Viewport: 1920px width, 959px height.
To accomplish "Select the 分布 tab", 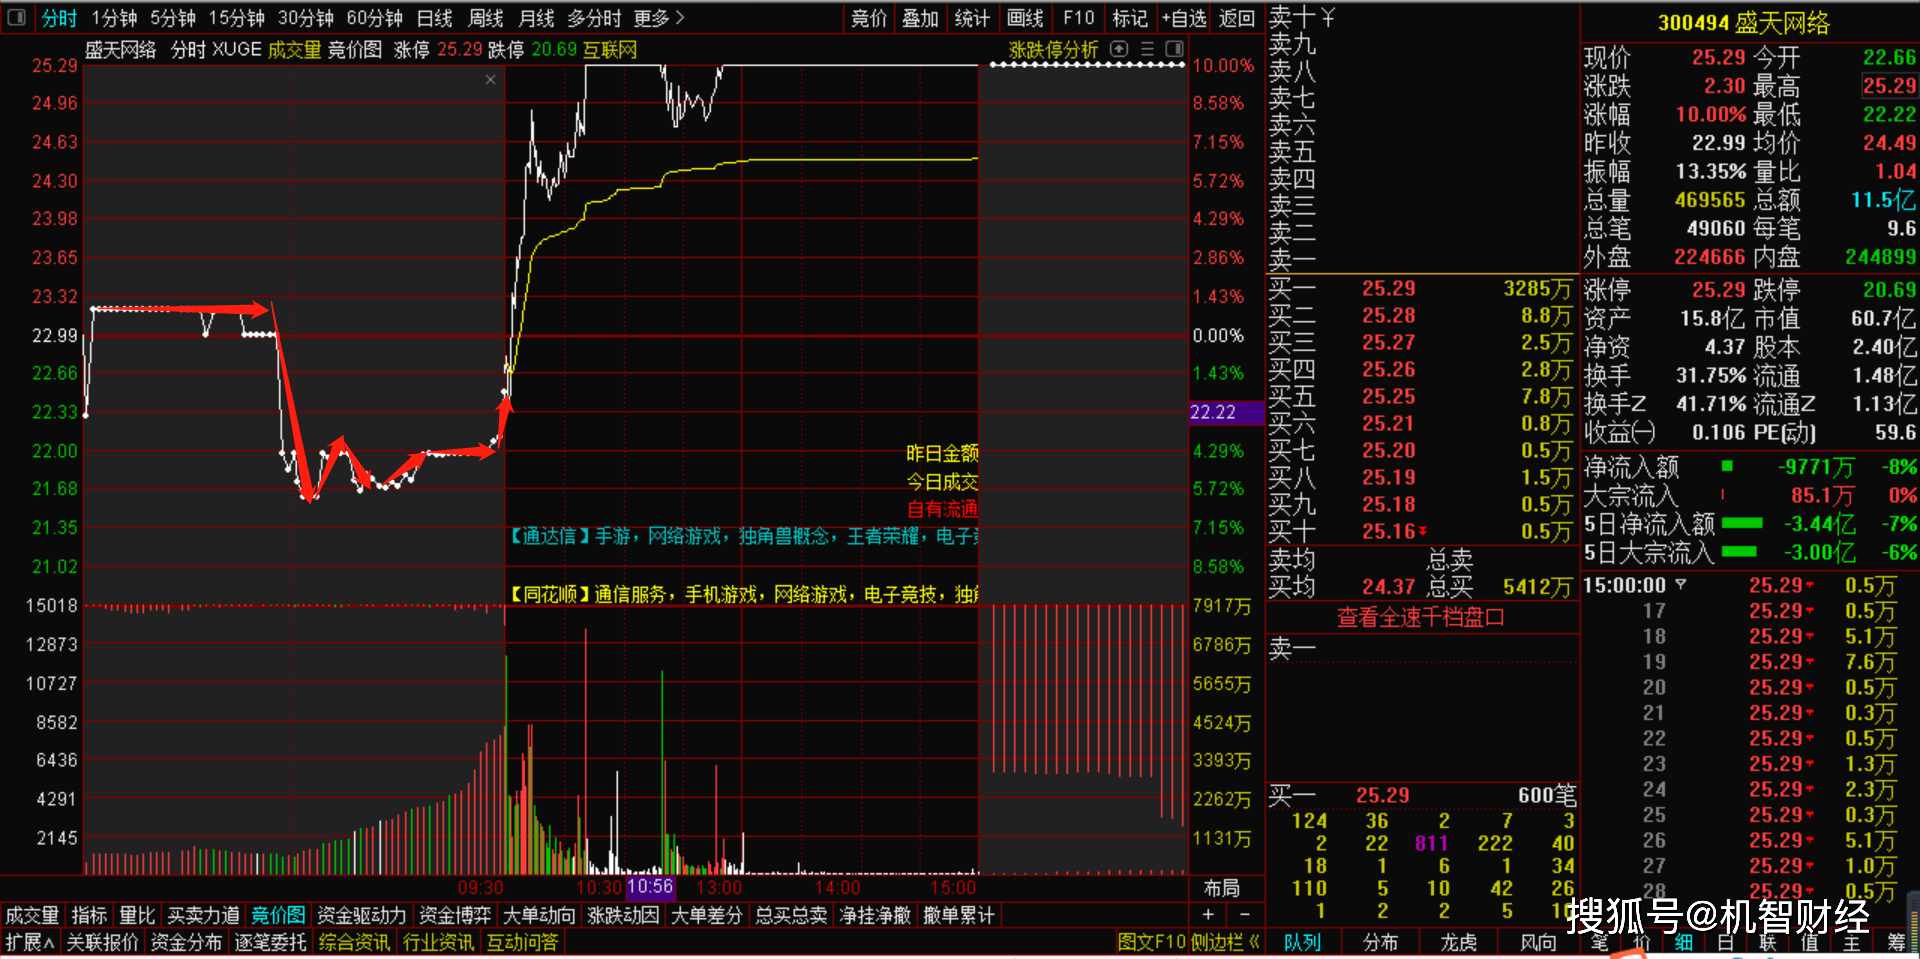I will [x=1381, y=942].
